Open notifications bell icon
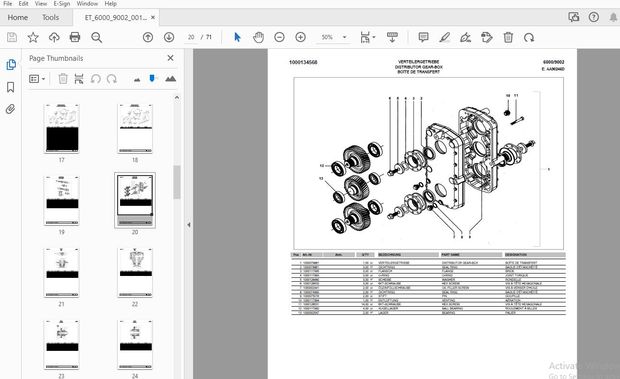Viewport: 620px width, 379px height. 613,17
